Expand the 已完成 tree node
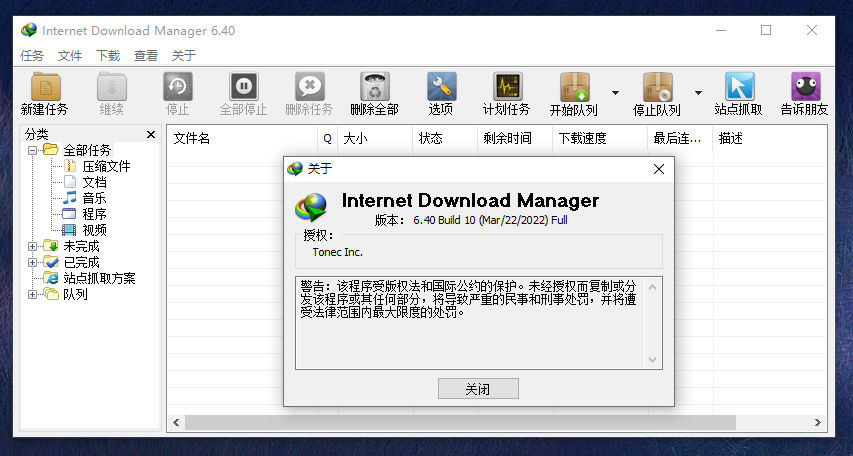 [x=33, y=262]
